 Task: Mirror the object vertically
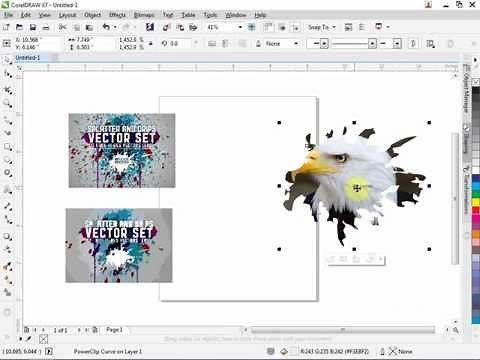click(226, 44)
